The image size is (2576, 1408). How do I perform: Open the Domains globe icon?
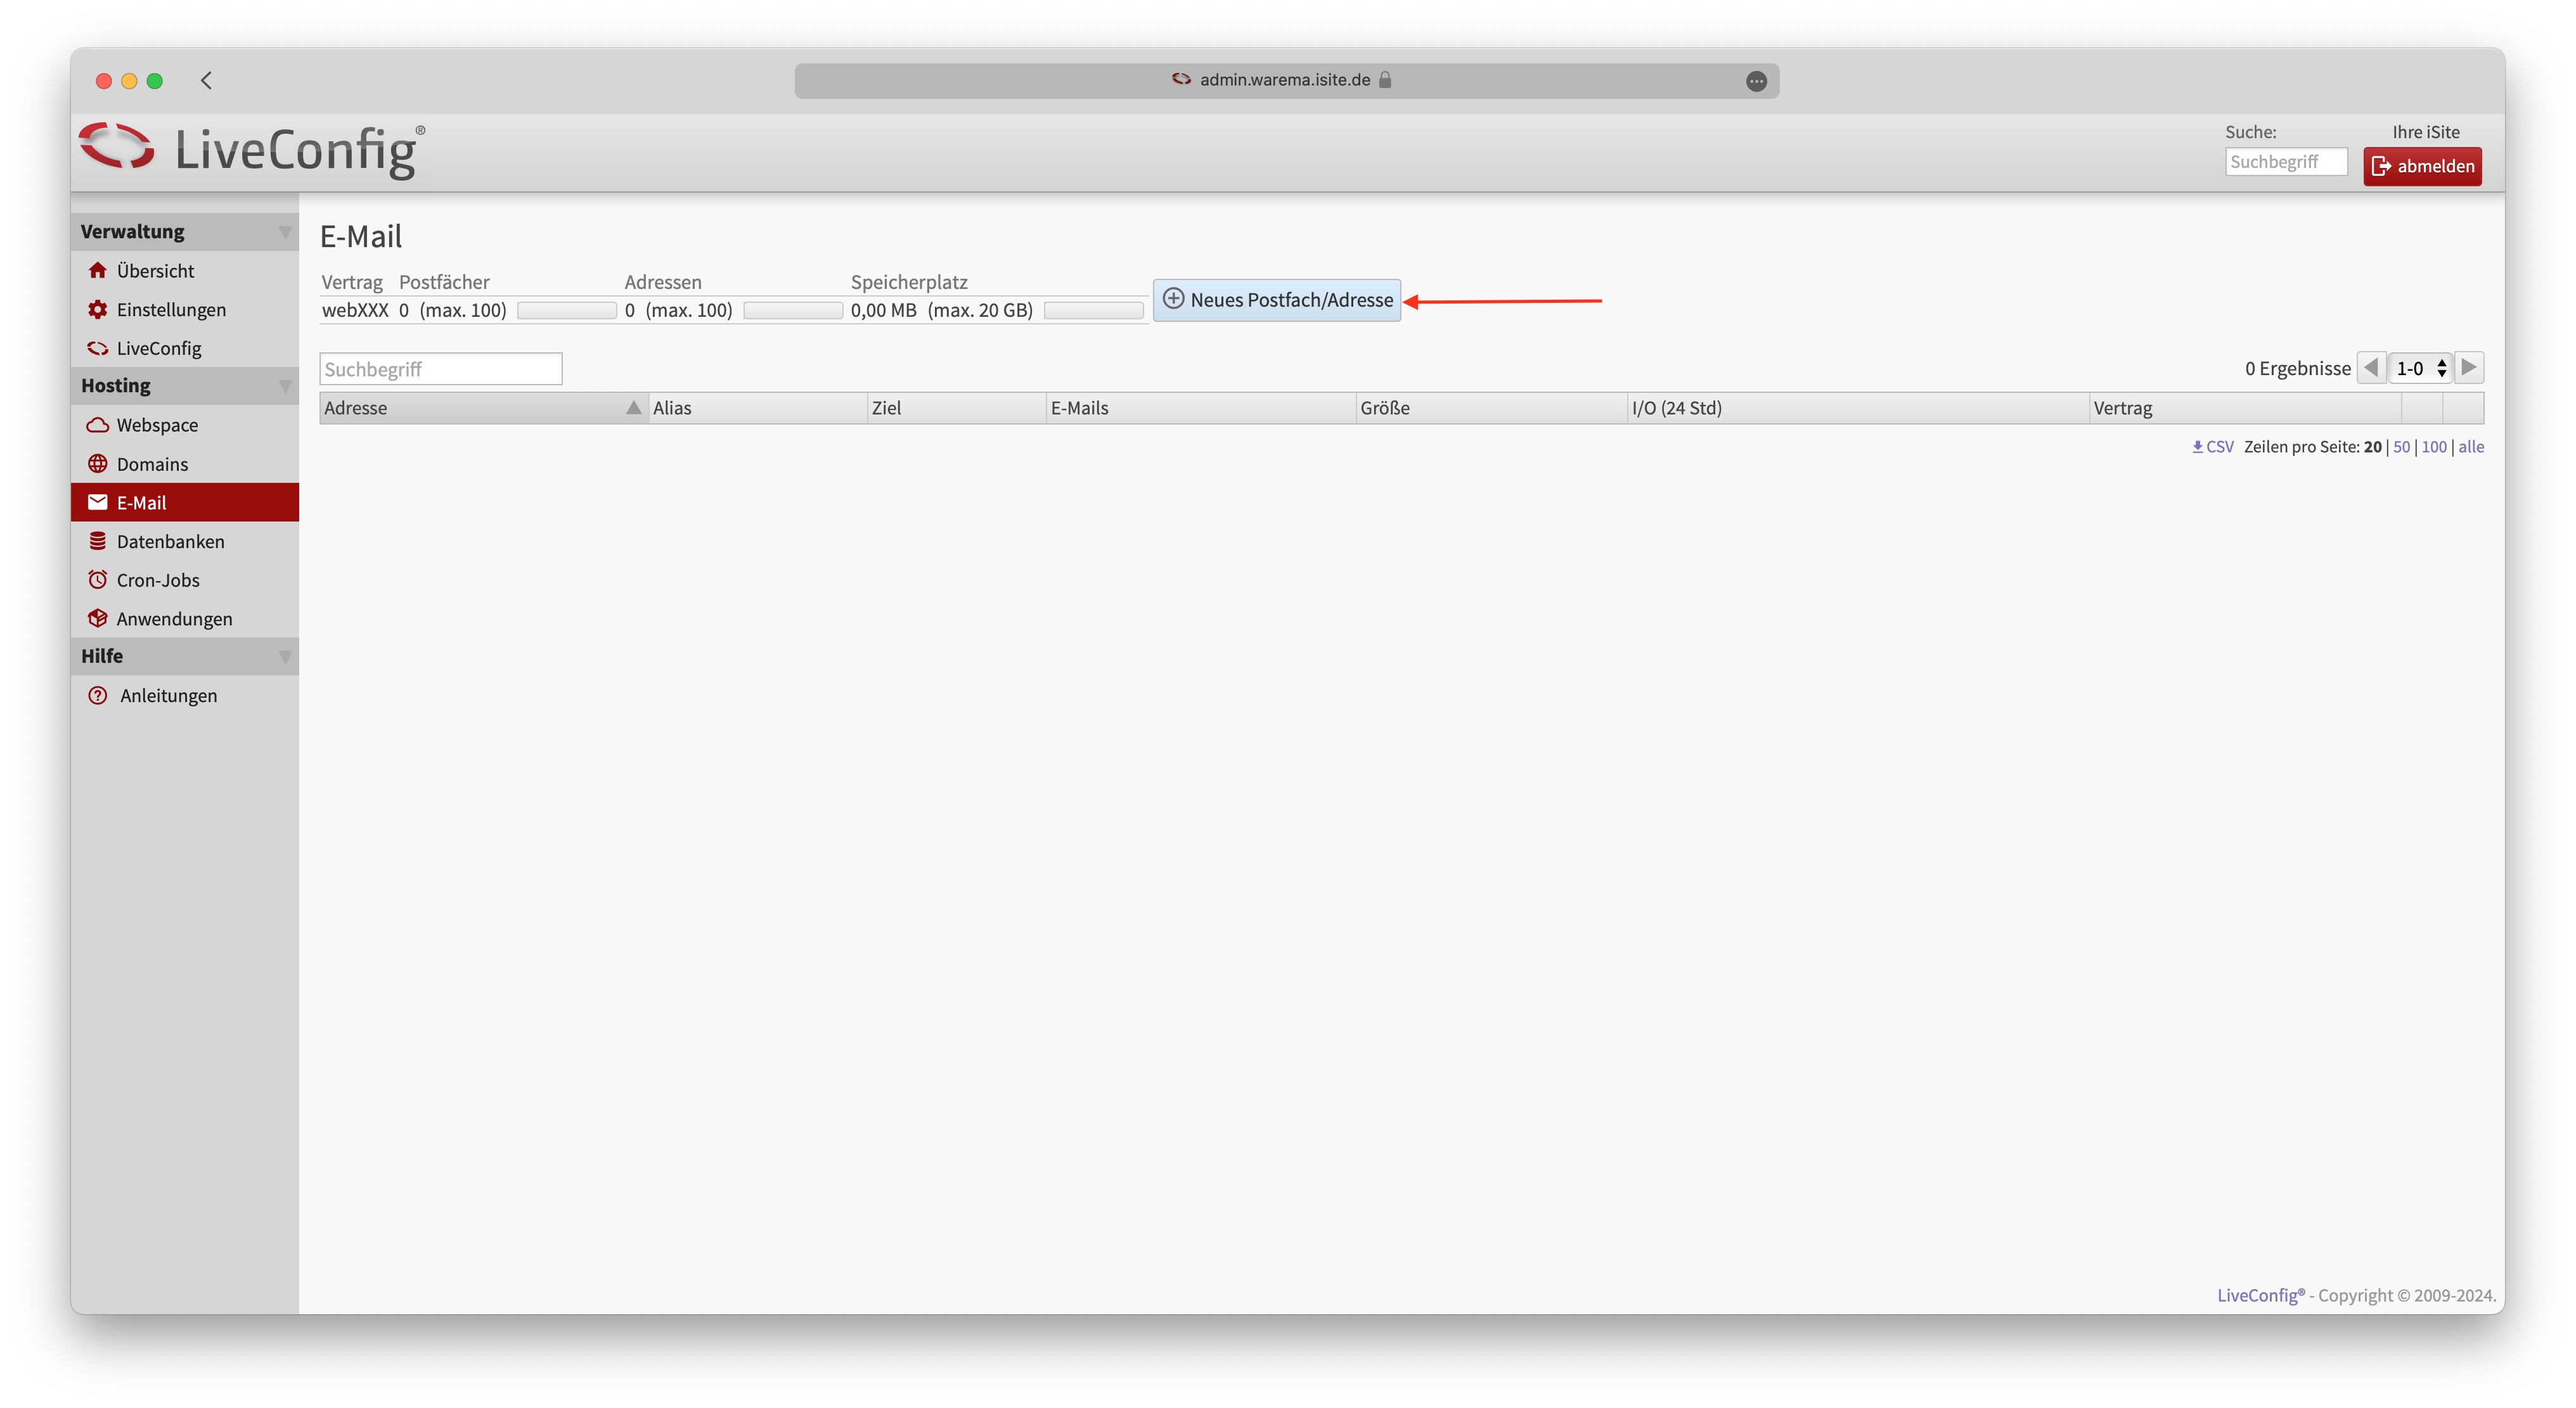click(97, 464)
